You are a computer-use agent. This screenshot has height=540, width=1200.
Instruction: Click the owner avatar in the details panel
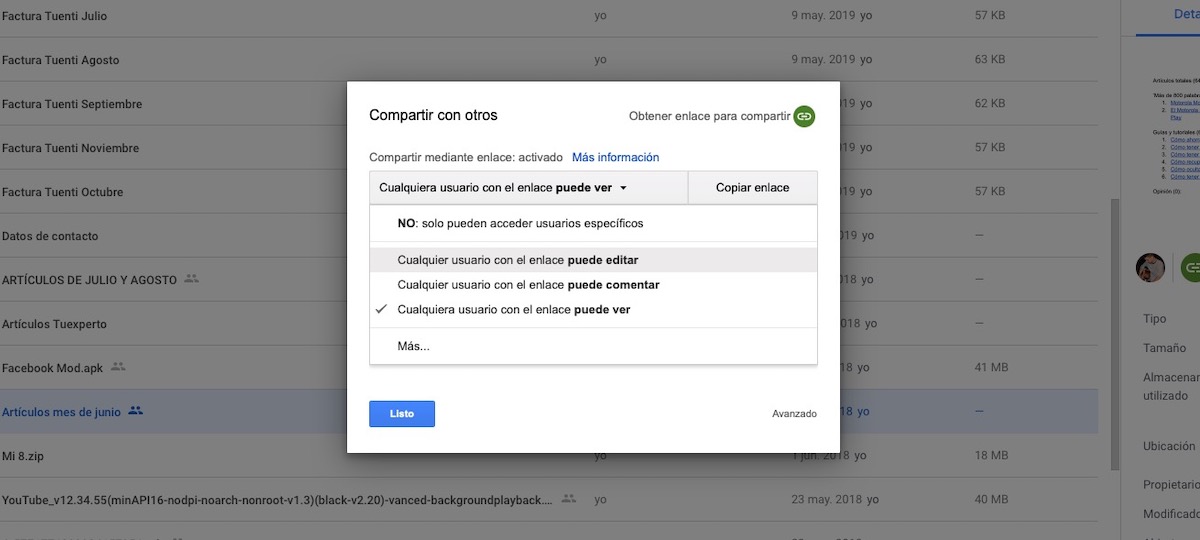coord(1150,267)
